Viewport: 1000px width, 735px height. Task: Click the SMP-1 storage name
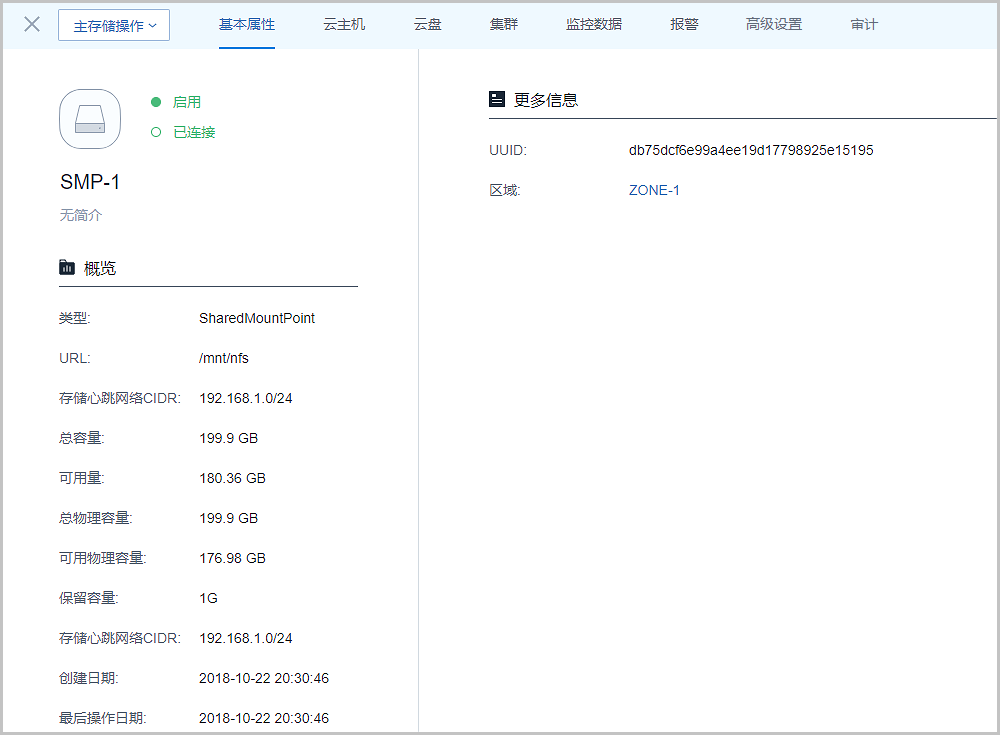(90, 182)
